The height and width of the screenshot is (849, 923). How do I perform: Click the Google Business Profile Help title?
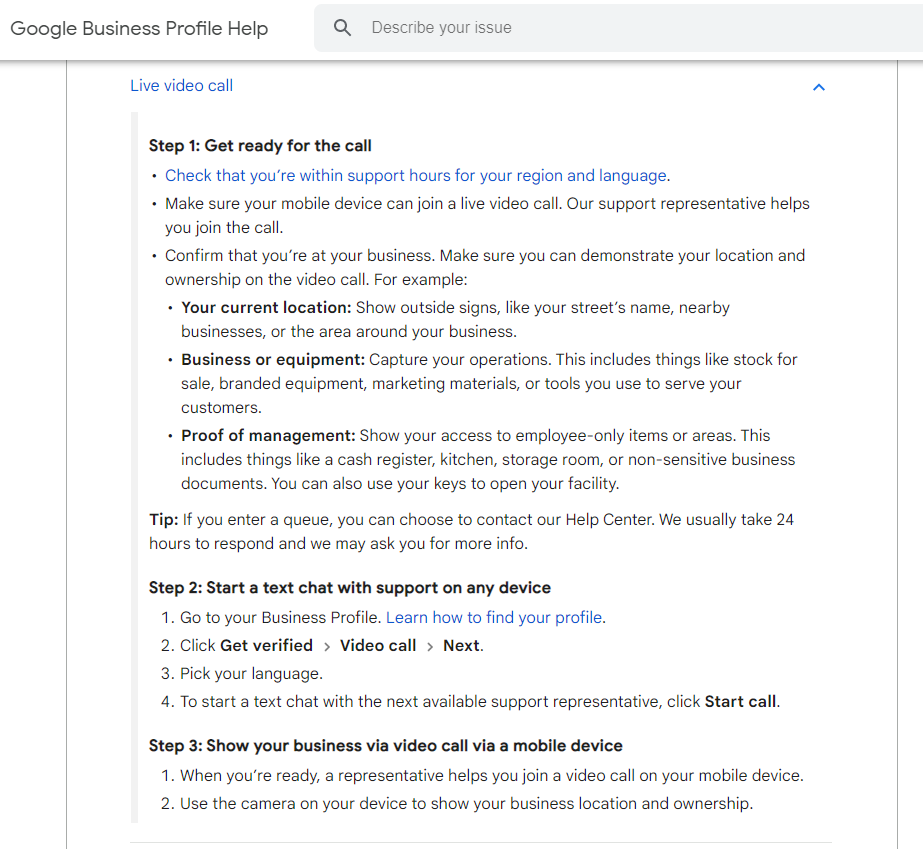(139, 28)
